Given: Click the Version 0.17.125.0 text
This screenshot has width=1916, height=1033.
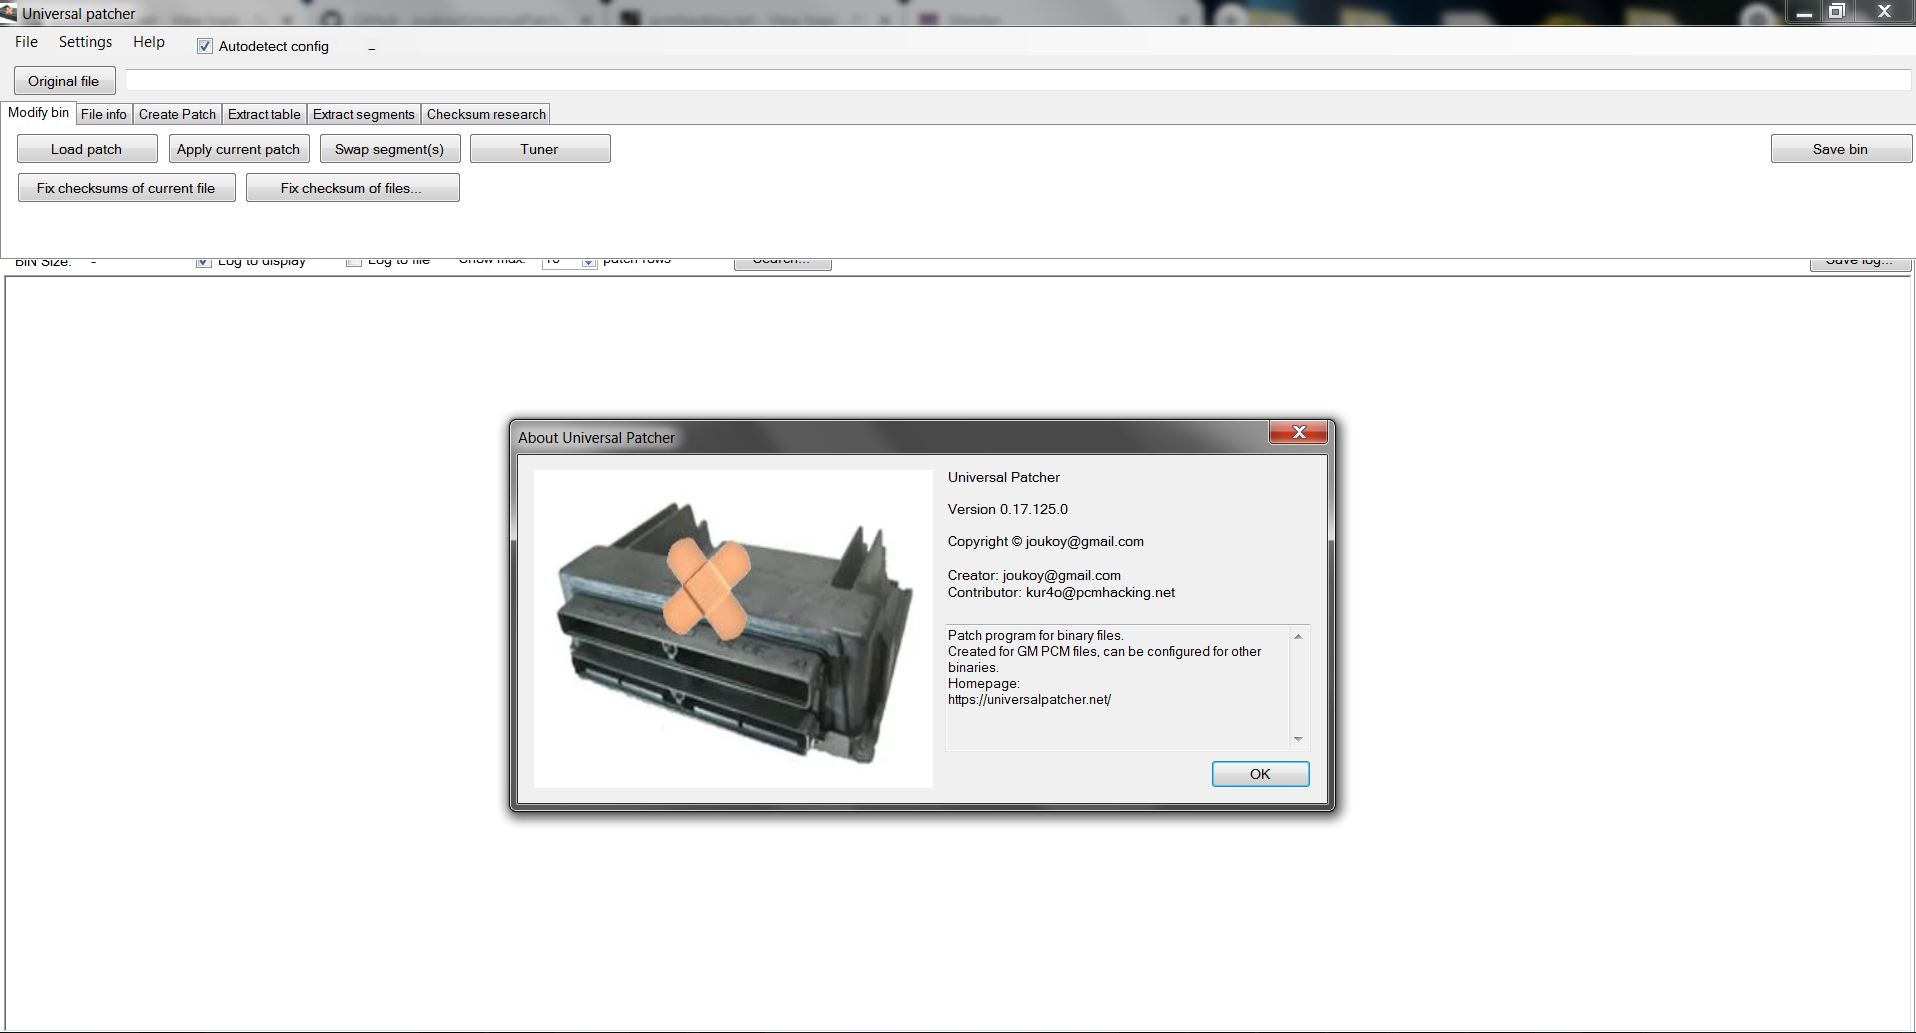Looking at the screenshot, I should (x=1008, y=509).
